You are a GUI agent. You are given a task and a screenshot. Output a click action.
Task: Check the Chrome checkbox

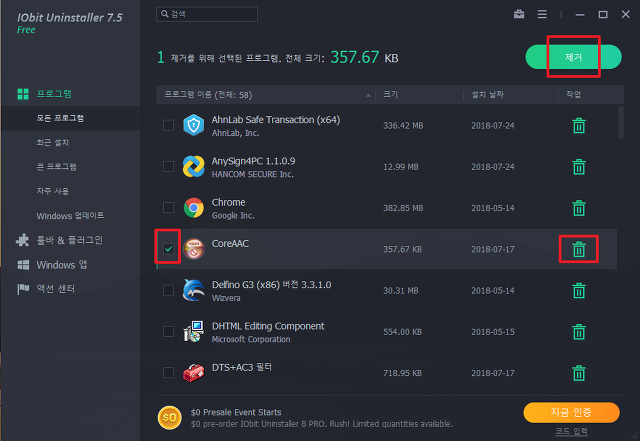168,207
